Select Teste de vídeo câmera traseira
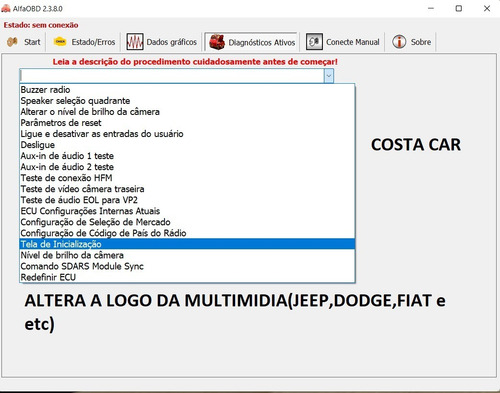The height and width of the screenshot is (393, 500). [x=187, y=189]
